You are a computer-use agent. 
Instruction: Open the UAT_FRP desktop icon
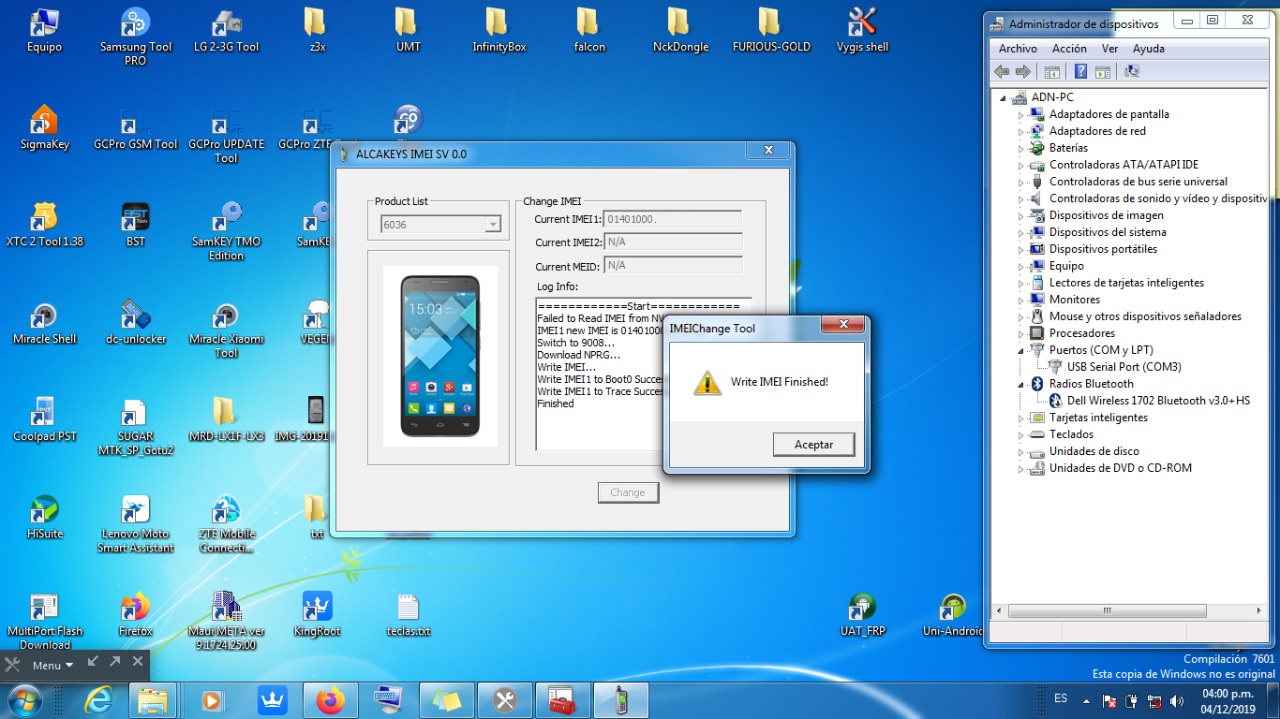(x=862, y=614)
